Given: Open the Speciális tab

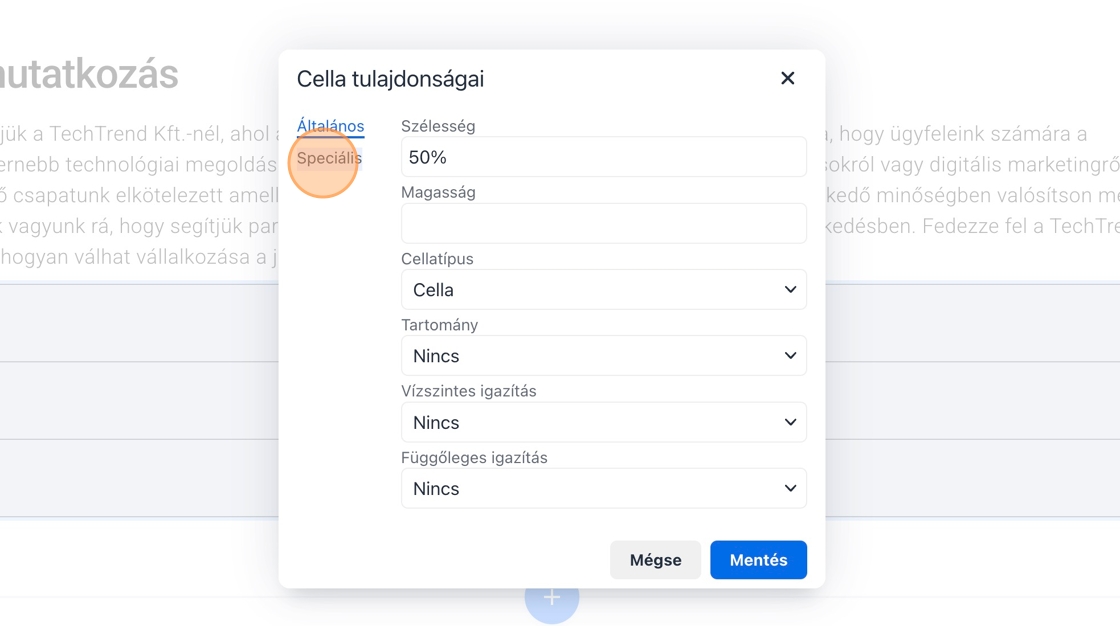Looking at the screenshot, I should [x=329, y=158].
